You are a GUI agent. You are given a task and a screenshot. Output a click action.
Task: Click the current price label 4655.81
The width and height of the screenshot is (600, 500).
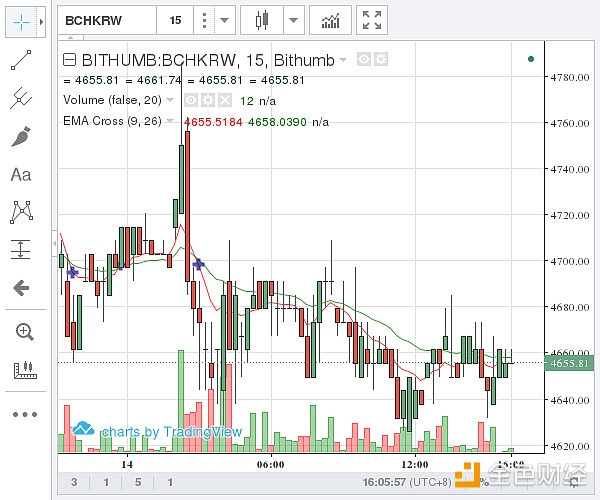(569, 363)
